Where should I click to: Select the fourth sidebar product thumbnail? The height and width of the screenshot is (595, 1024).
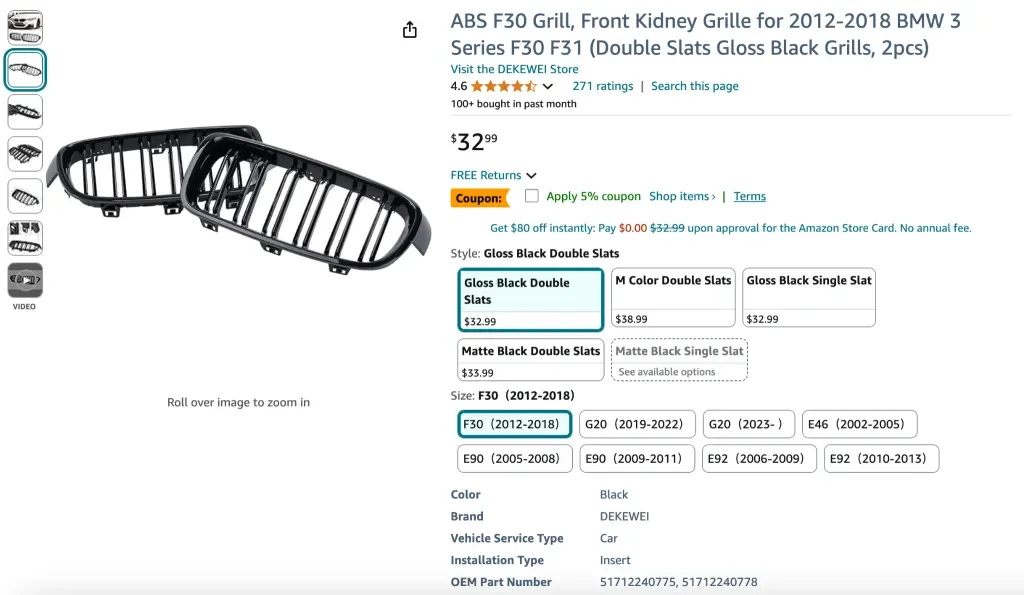25,153
